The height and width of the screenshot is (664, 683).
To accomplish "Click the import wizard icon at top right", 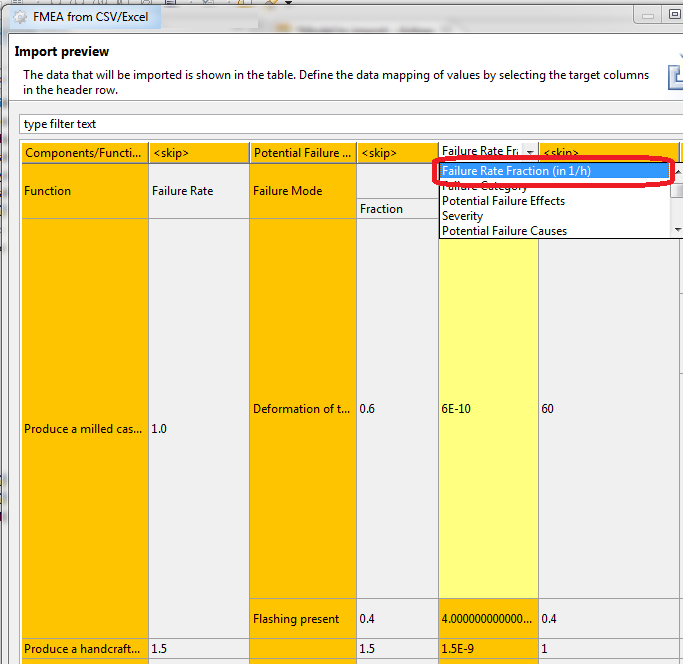I will [675, 79].
